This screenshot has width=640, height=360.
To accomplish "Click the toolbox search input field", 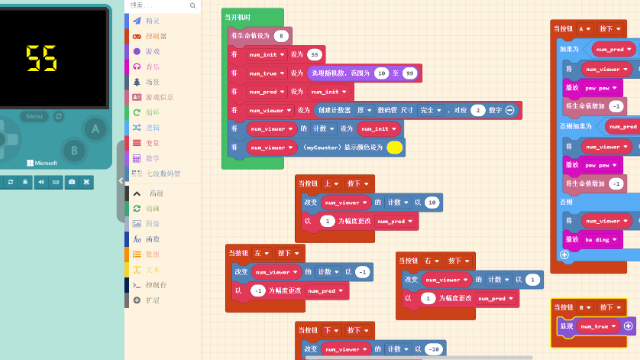I will (x=158, y=6).
